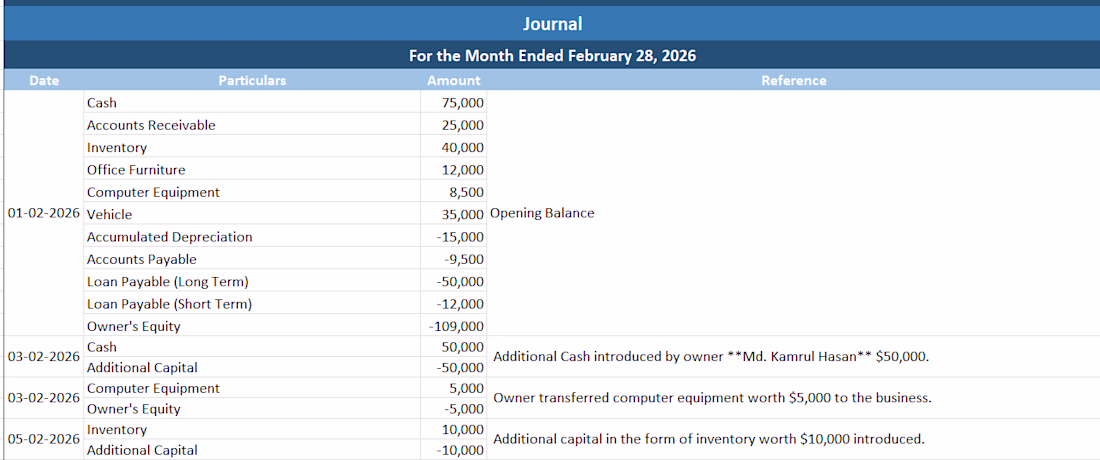1100x460 pixels.
Task: Select the -15,000 amount cell
Action: tap(453, 237)
